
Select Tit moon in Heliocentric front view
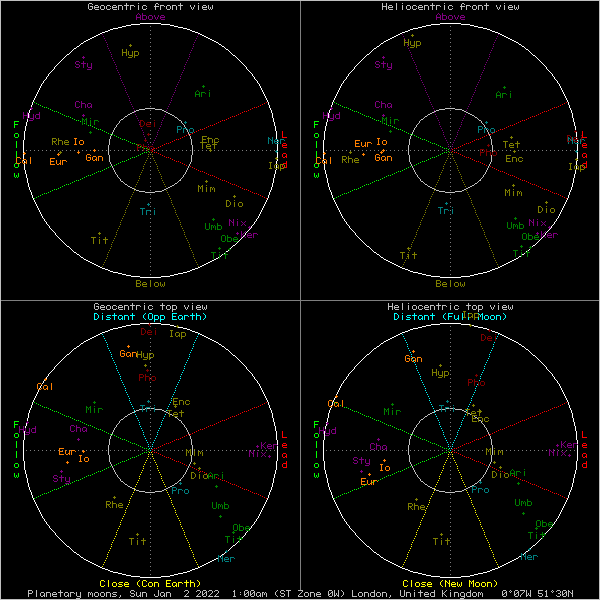(408, 255)
